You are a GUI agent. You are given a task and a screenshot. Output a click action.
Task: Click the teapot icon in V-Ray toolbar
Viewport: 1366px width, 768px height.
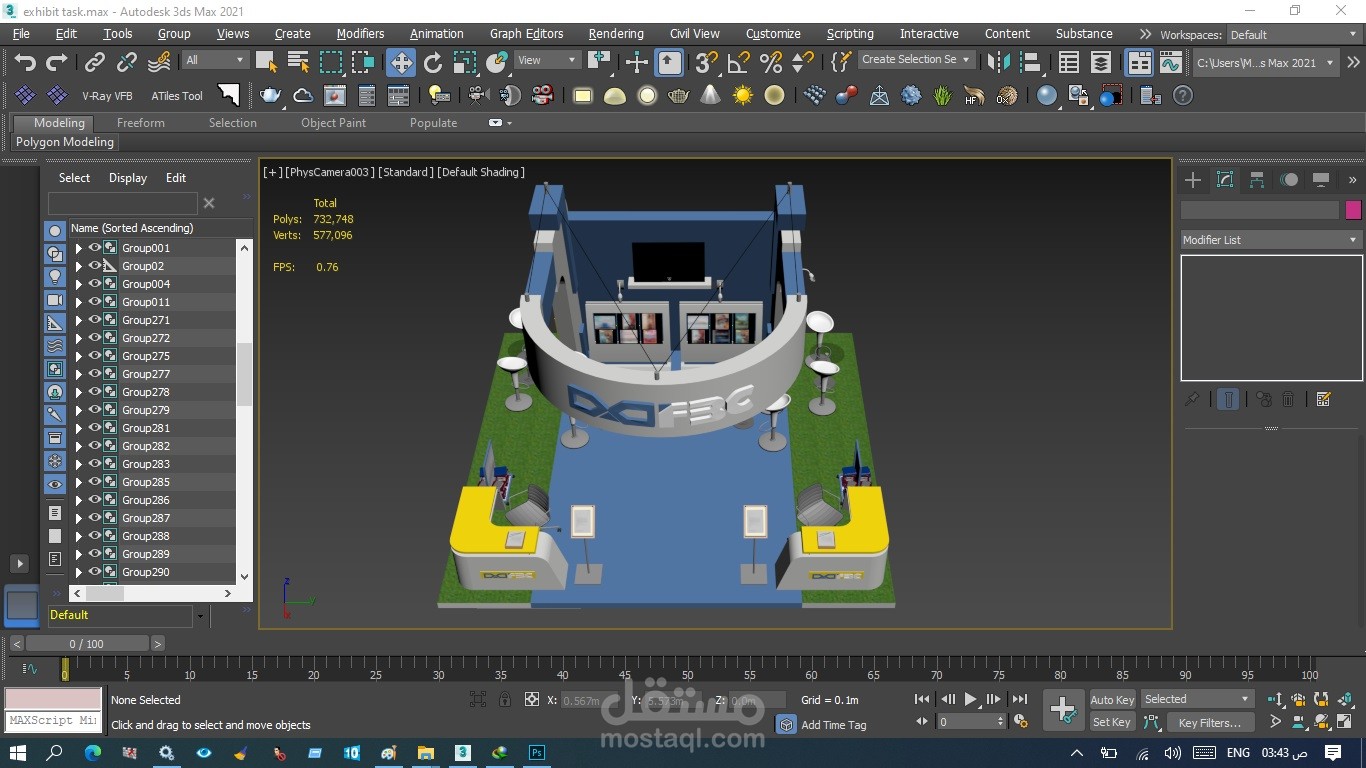pos(270,96)
